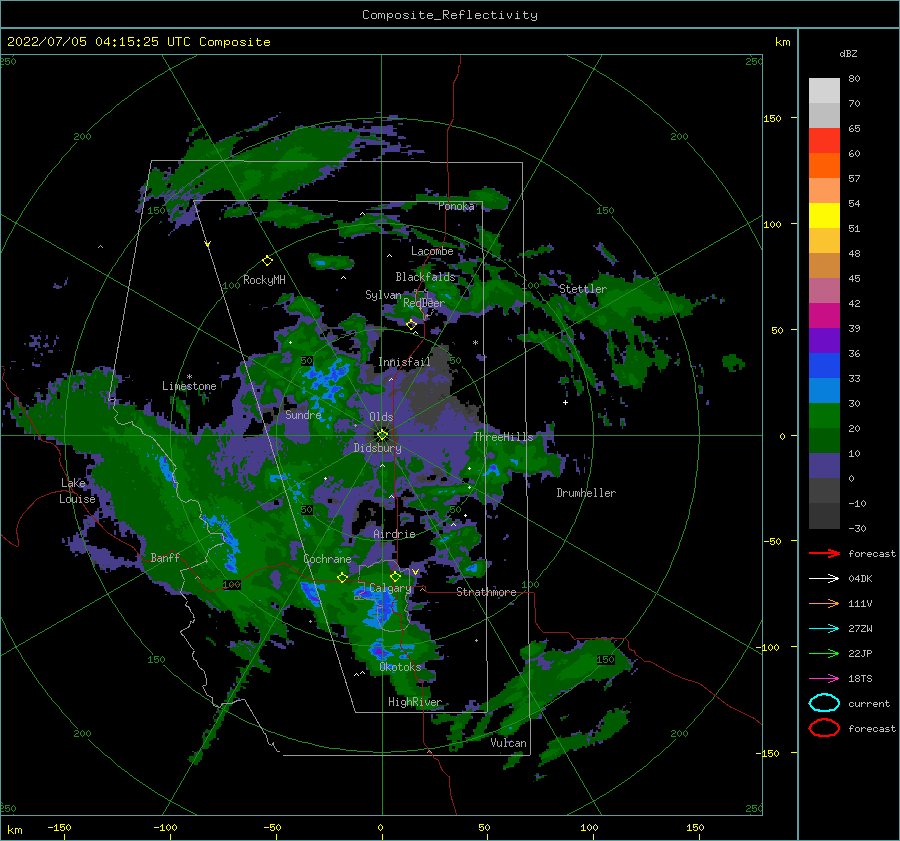Click the cyan current ellipse legend icon
This screenshot has height=841, width=900.
click(x=824, y=703)
